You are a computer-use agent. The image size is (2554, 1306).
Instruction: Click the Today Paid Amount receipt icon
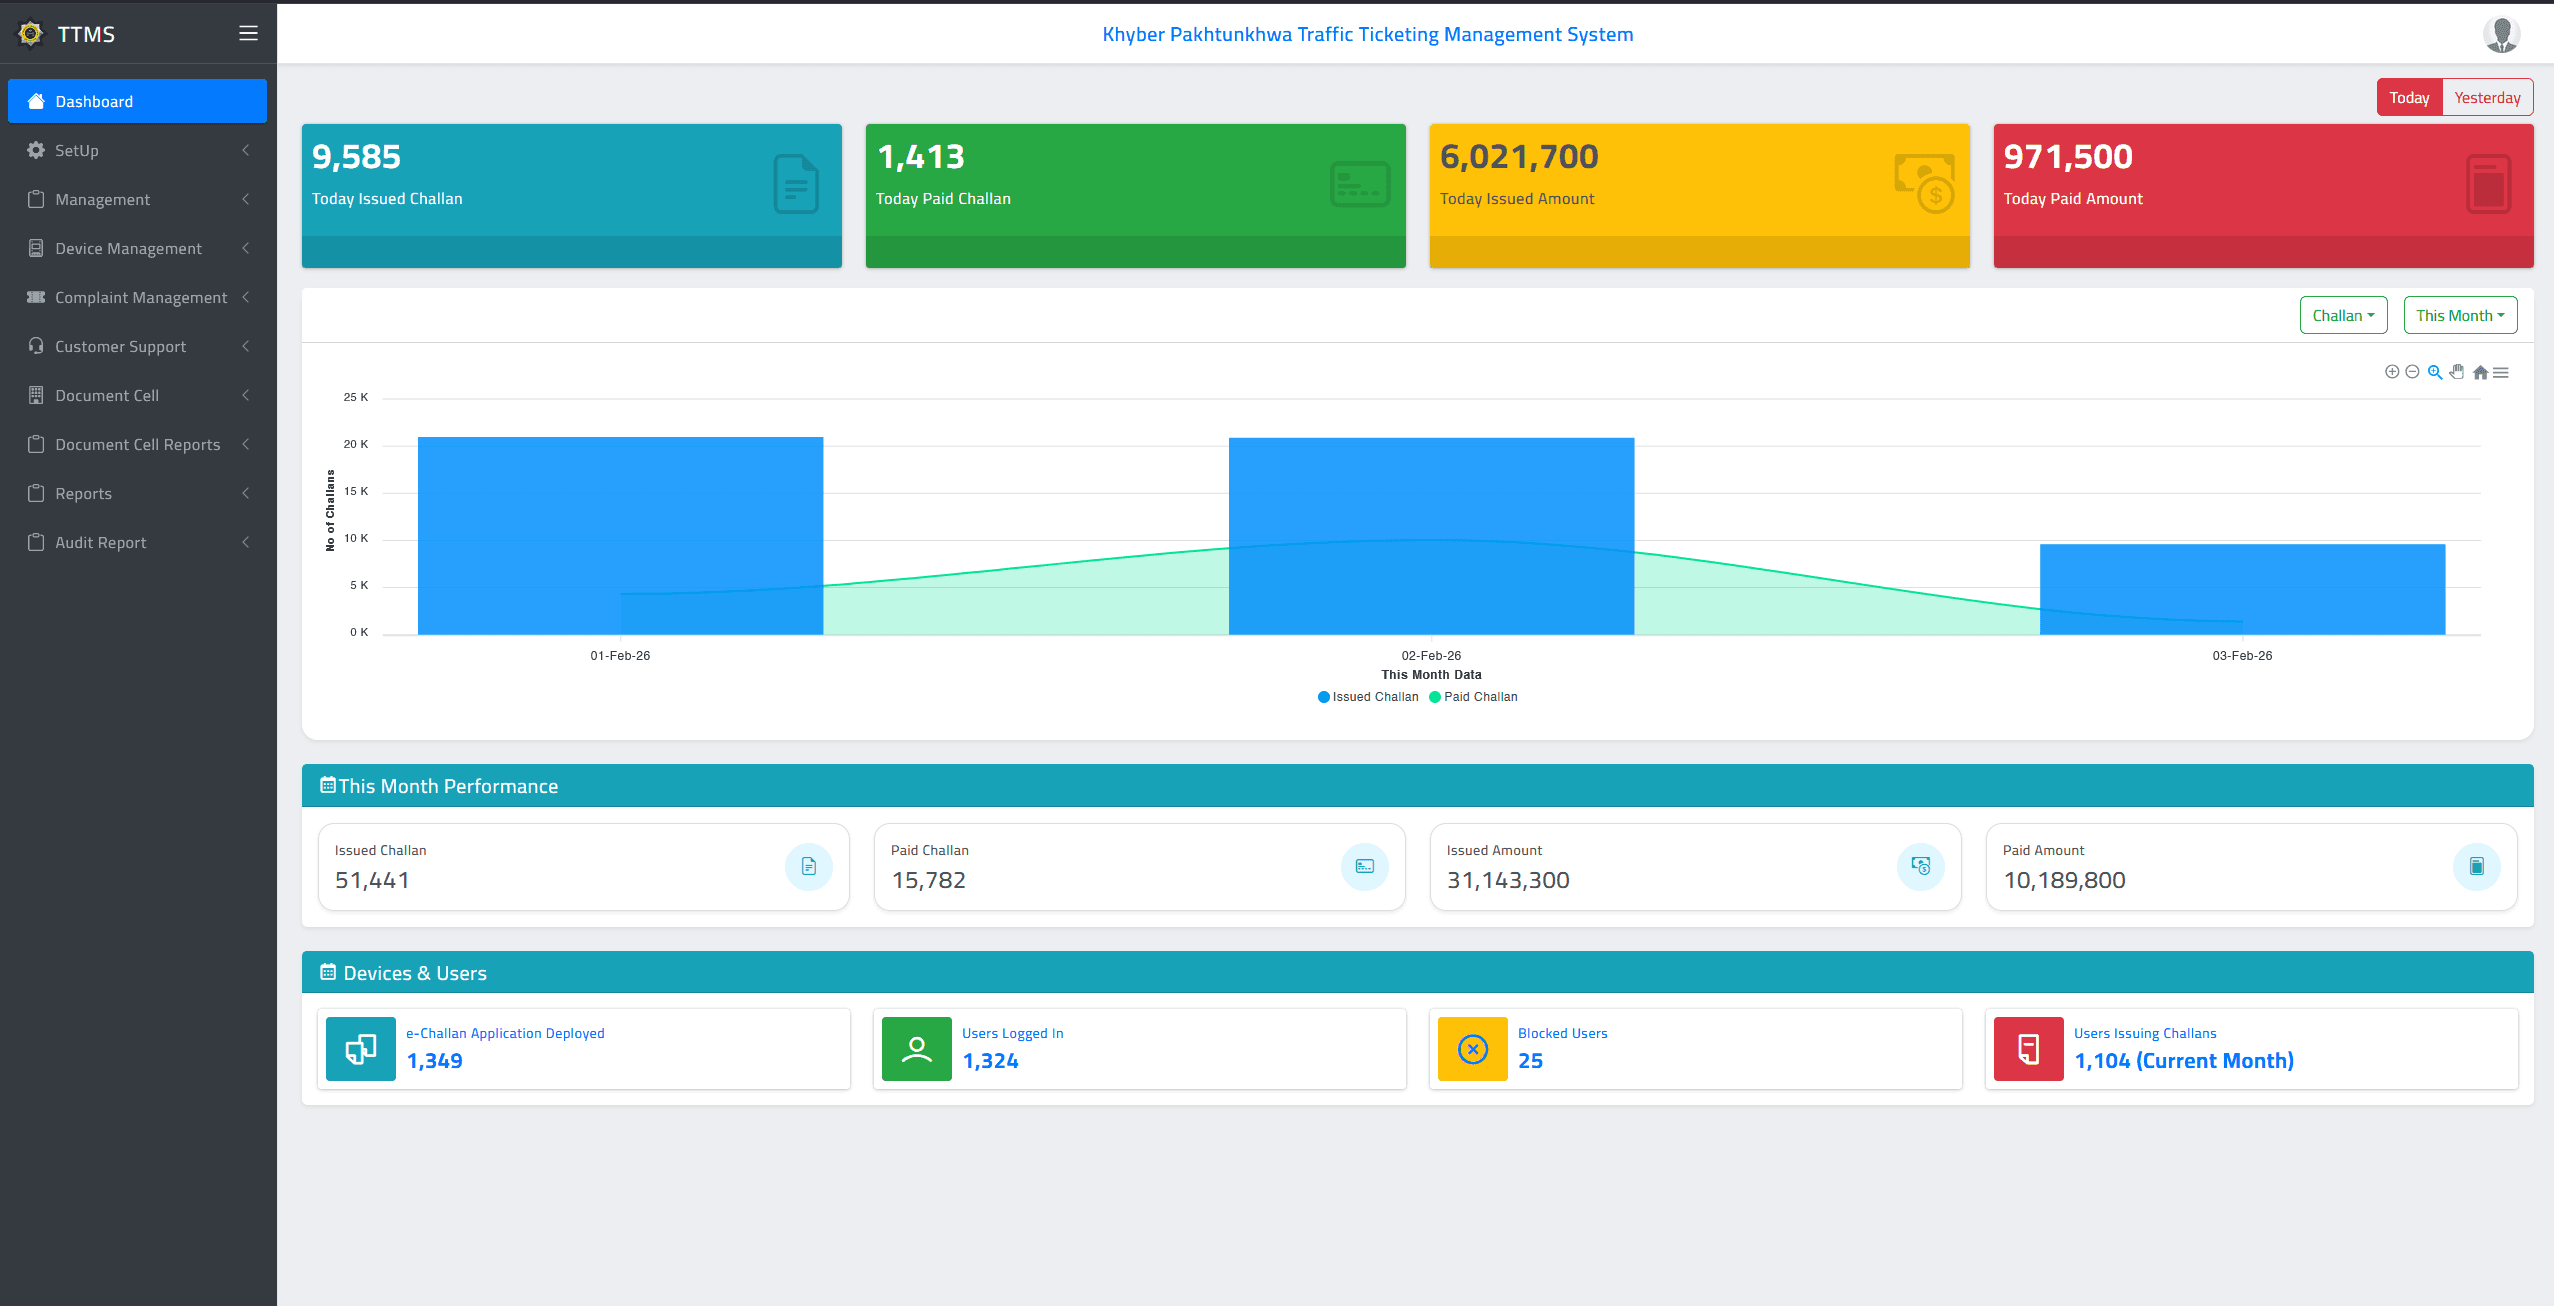pyautogui.click(x=2488, y=184)
